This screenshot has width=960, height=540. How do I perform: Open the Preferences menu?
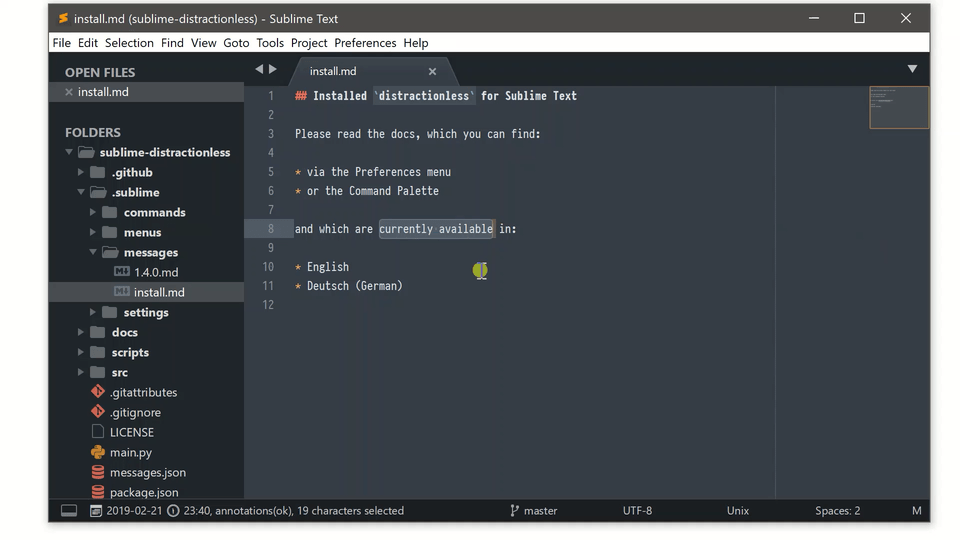(x=365, y=43)
